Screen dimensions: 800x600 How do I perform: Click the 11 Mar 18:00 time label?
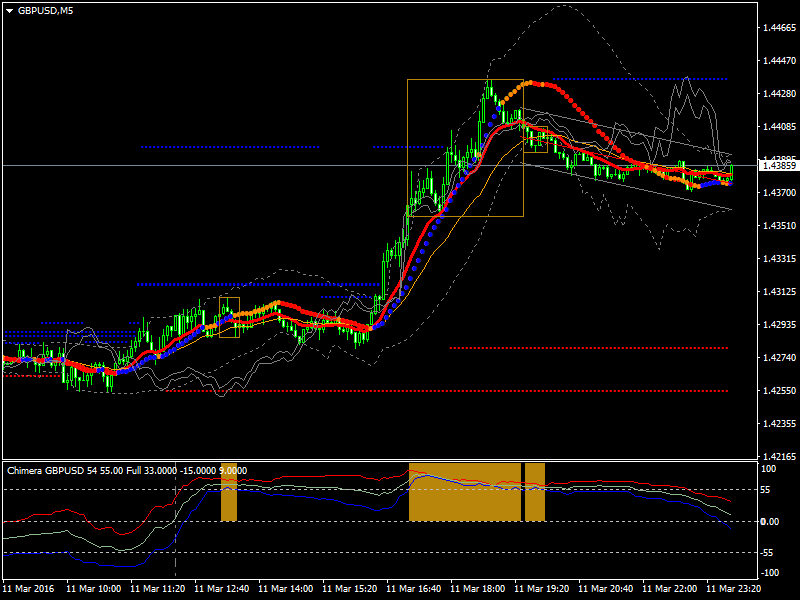click(x=478, y=589)
